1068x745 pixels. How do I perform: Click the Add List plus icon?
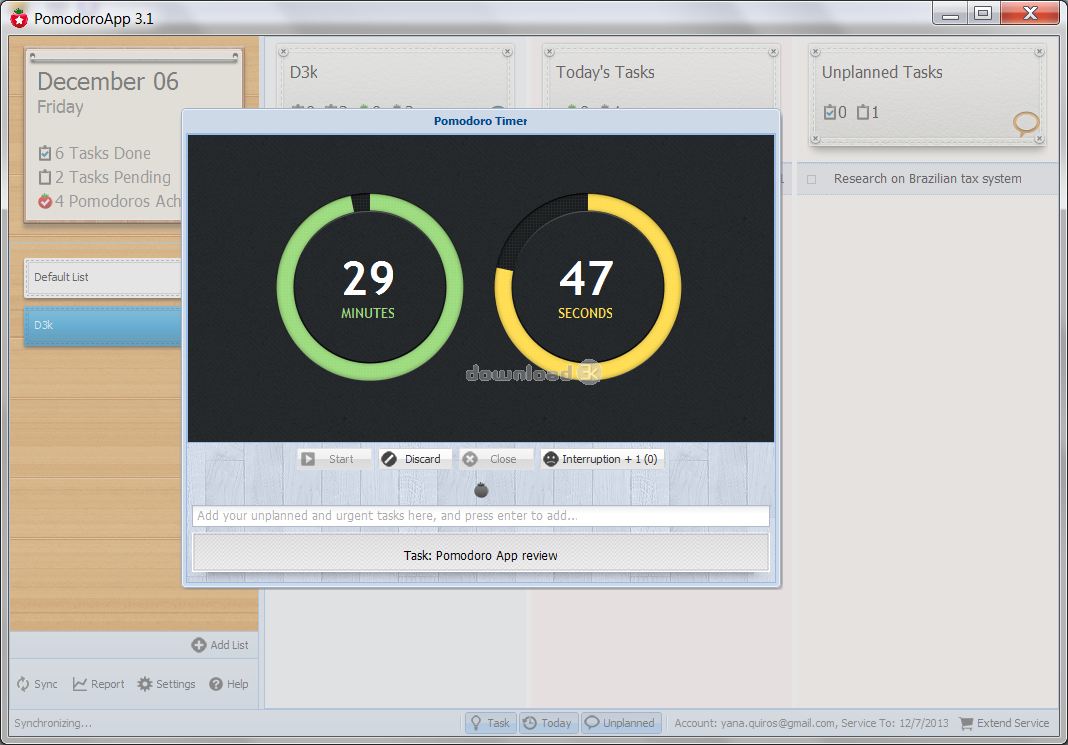point(199,645)
